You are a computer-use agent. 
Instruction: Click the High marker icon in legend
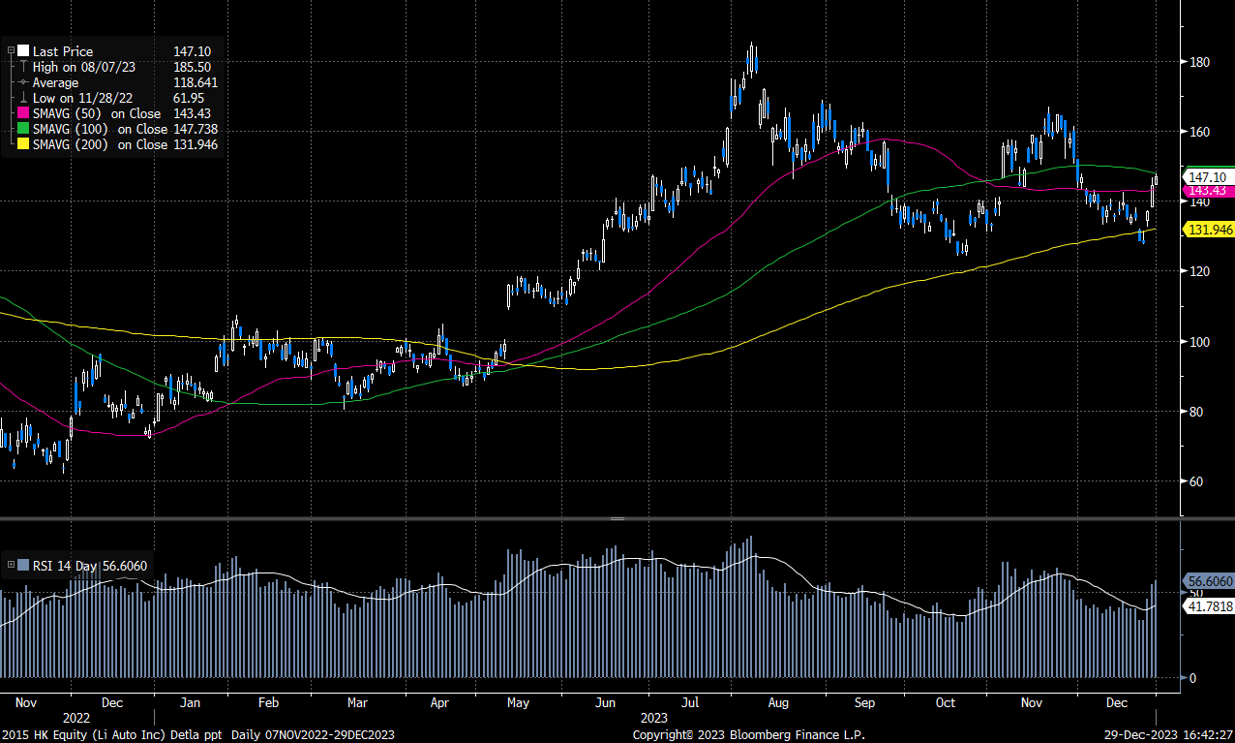(x=23, y=66)
